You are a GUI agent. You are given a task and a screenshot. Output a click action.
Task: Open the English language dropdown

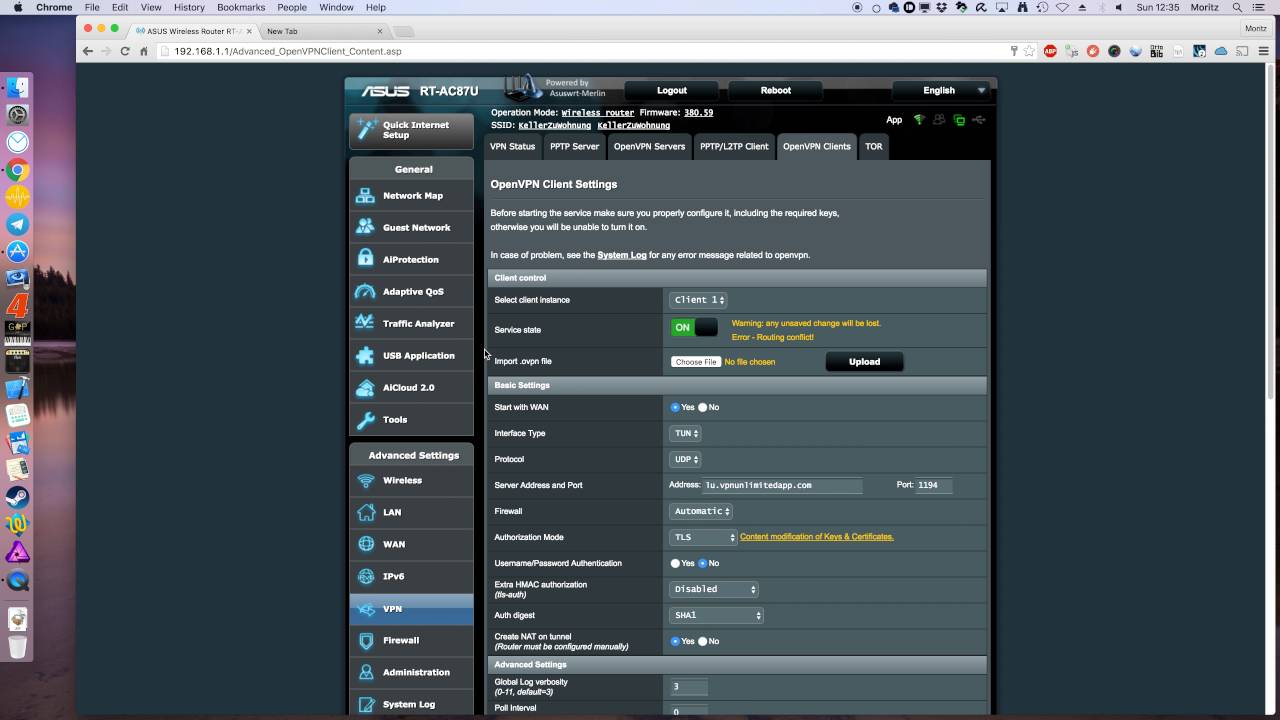click(942, 90)
